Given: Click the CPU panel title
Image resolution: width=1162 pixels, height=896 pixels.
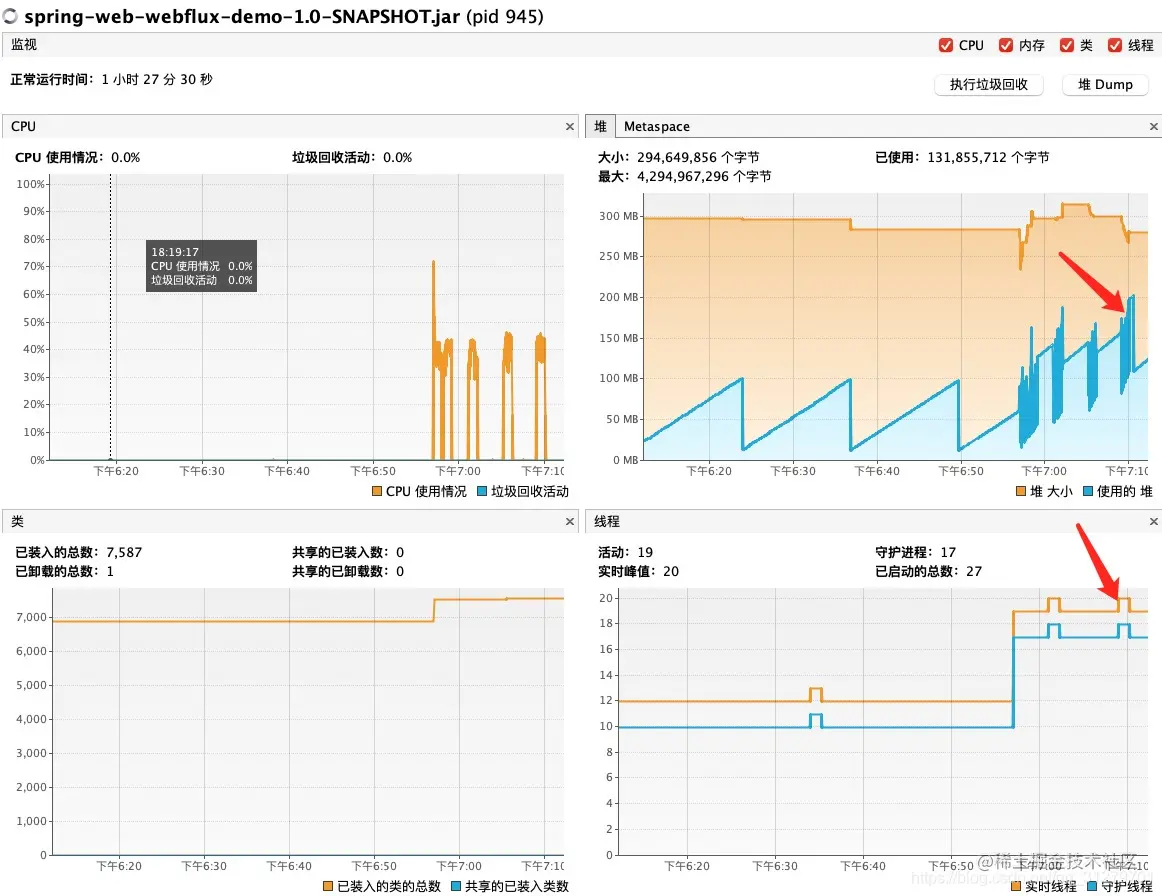Looking at the screenshot, I should (24, 127).
